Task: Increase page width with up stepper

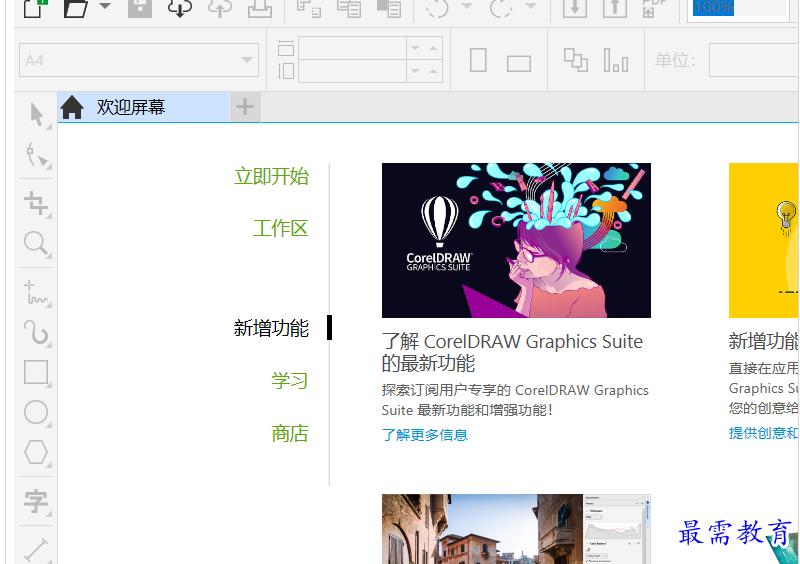Action: pos(433,48)
